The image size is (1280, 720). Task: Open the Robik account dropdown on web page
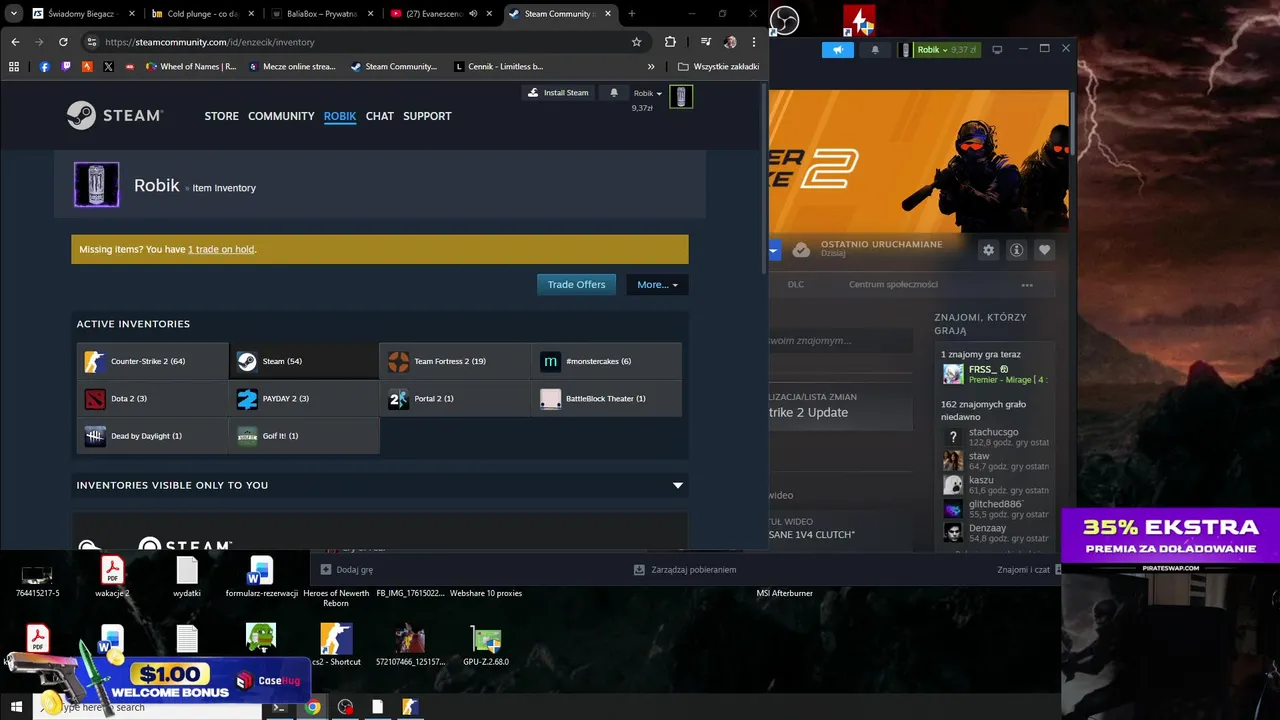point(648,93)
